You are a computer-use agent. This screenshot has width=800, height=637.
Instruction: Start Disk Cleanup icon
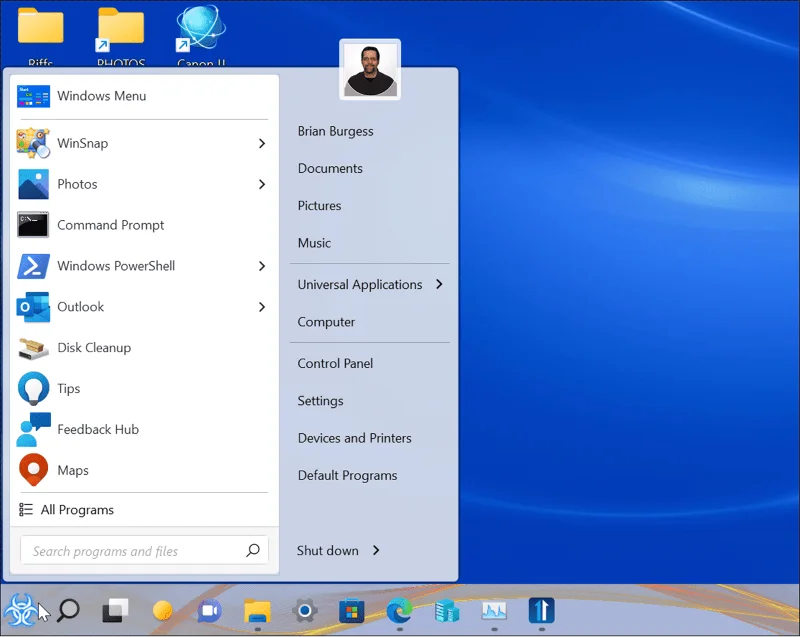pyautogui.click(x=33, y=348)
